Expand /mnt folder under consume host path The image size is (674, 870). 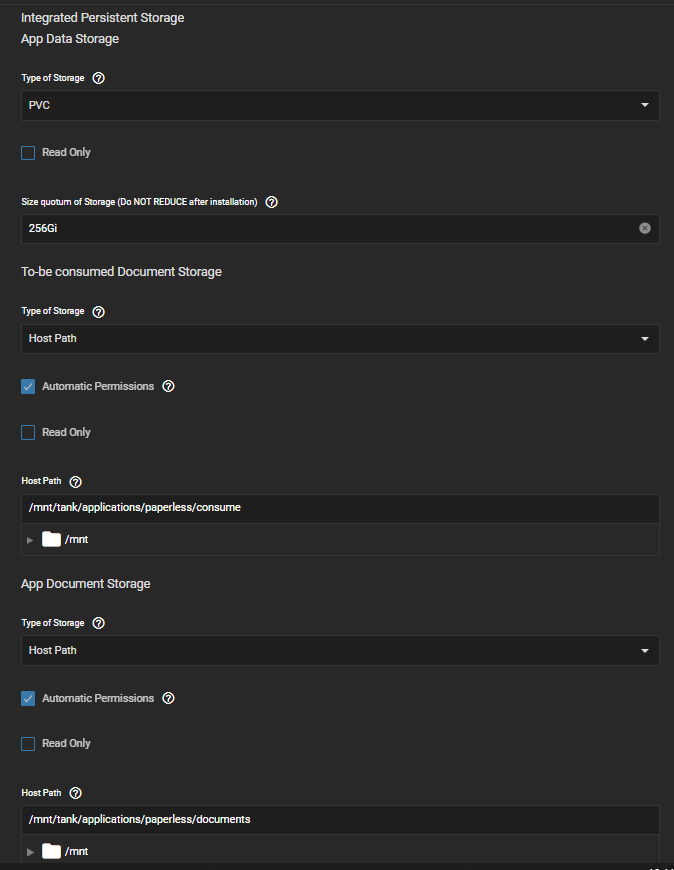click(x=30, y=540)
